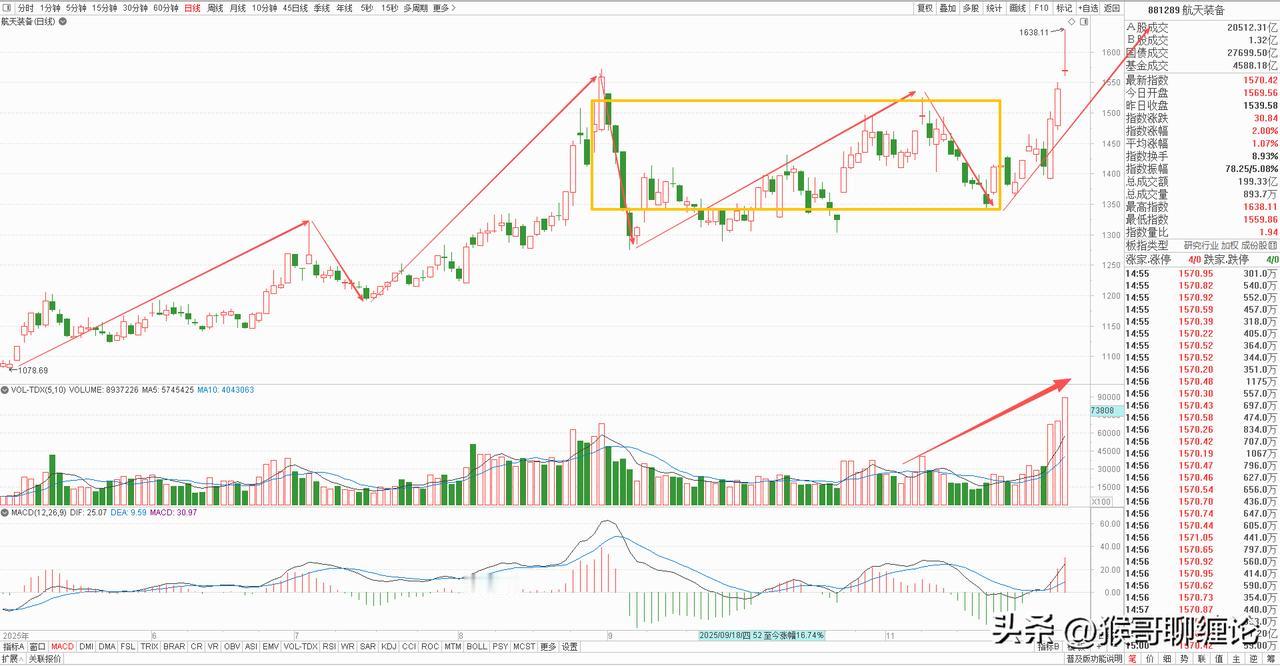The width and height of the screenshot is (1280, 666).
Task: Select the RSI indicator
Action: click(x=329, y=647)
